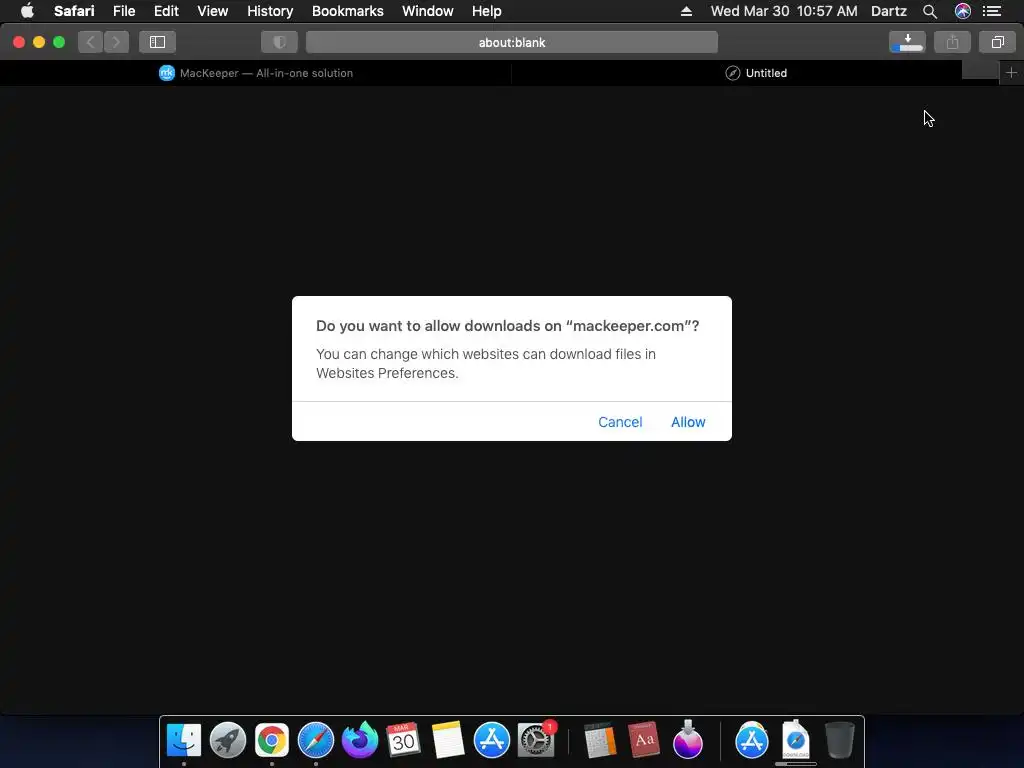1024x768 pixels.
Task: Open Notification Center list icon
Action: 992,11
